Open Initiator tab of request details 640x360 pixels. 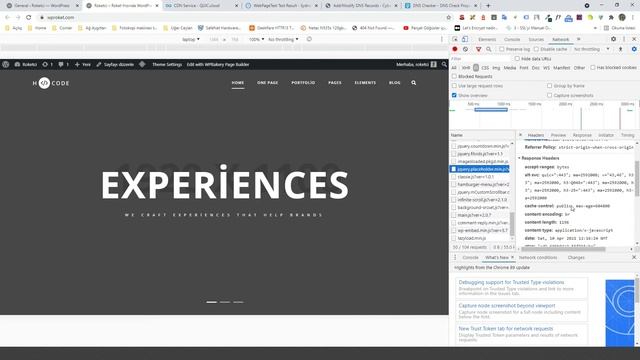(x=606, y=135)
